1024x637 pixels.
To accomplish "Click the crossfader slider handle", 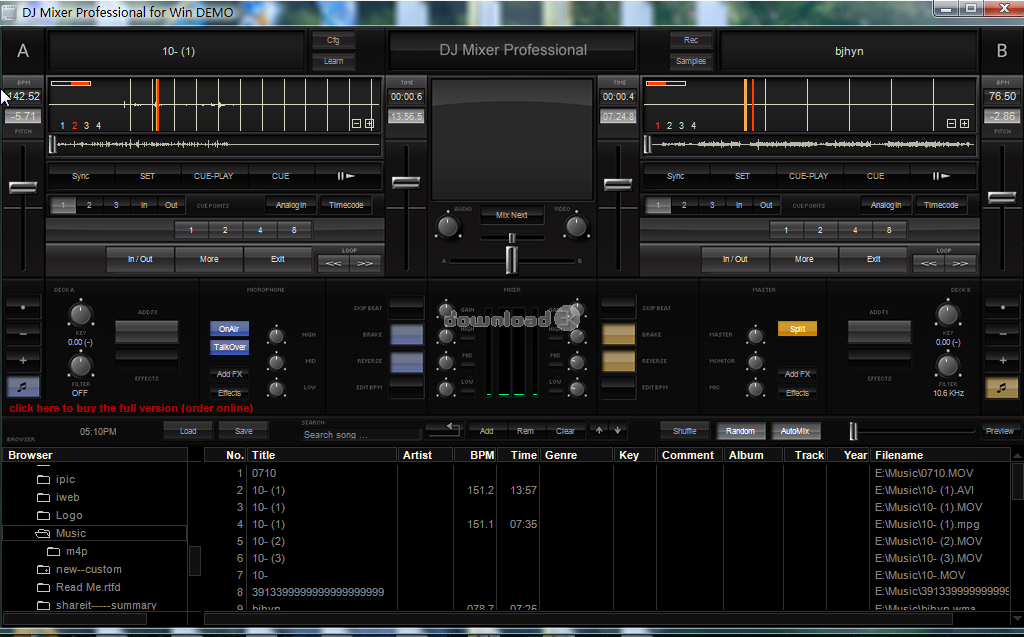I will point(511,259).
